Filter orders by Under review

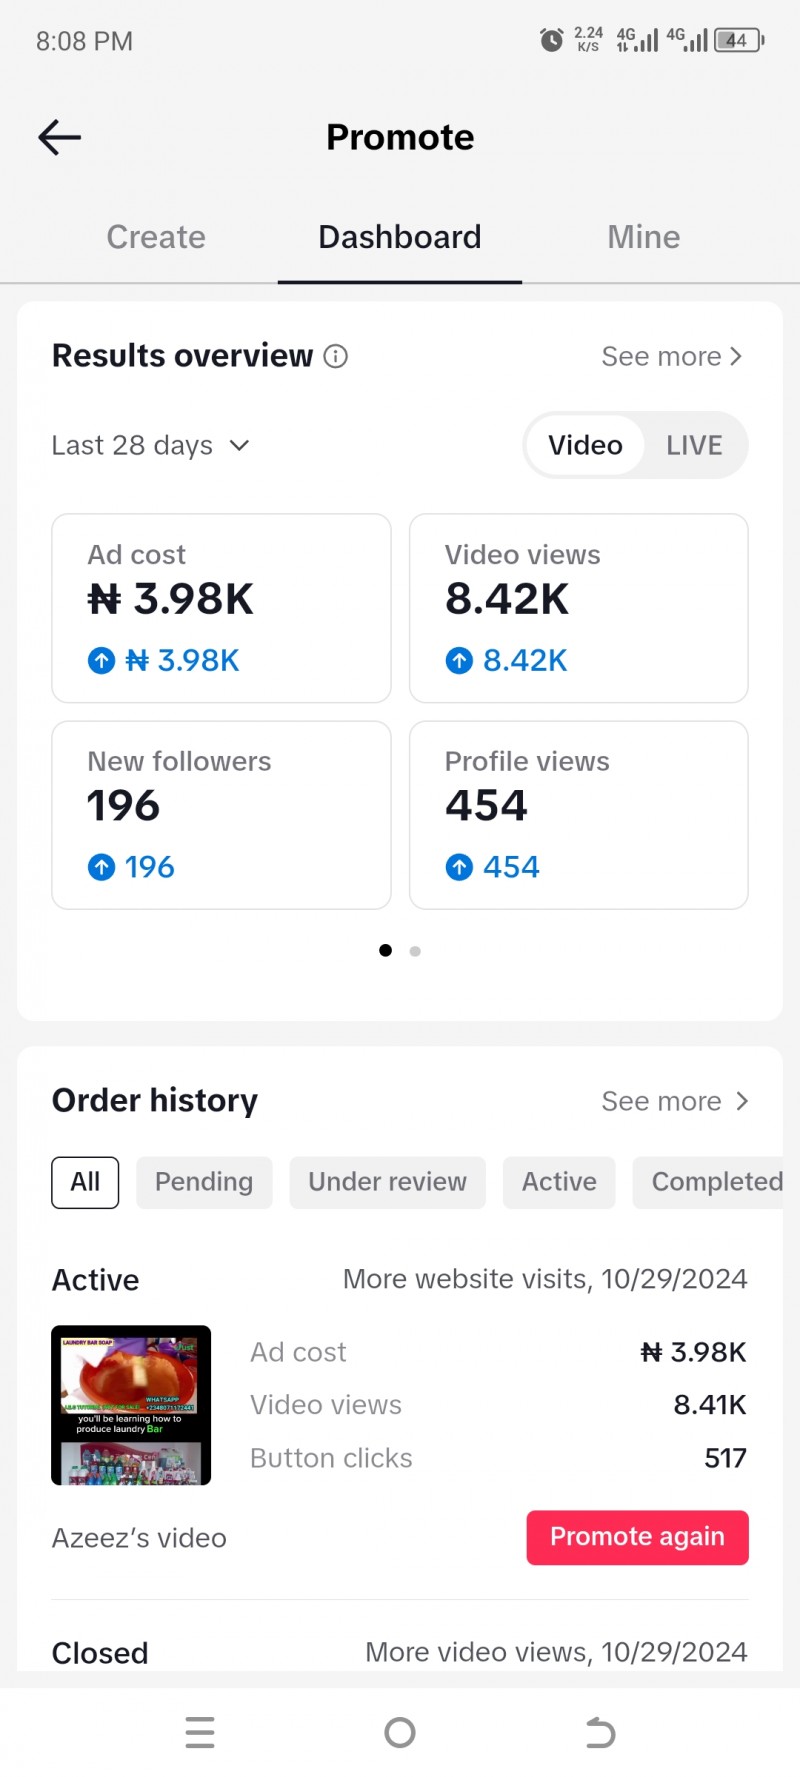(x=388, y=1182)
